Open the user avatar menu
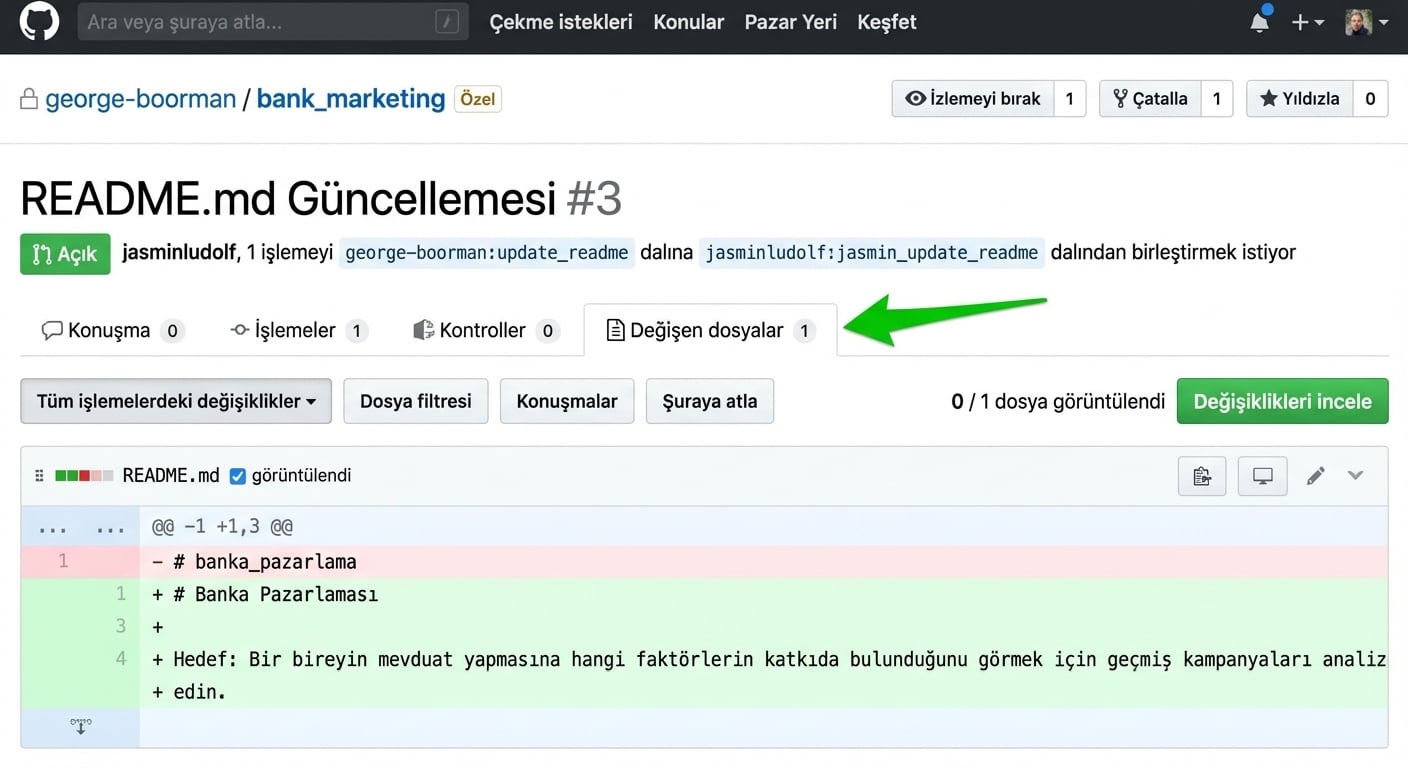Viewport: 1408px width, 768px height. pos(1366,22)
